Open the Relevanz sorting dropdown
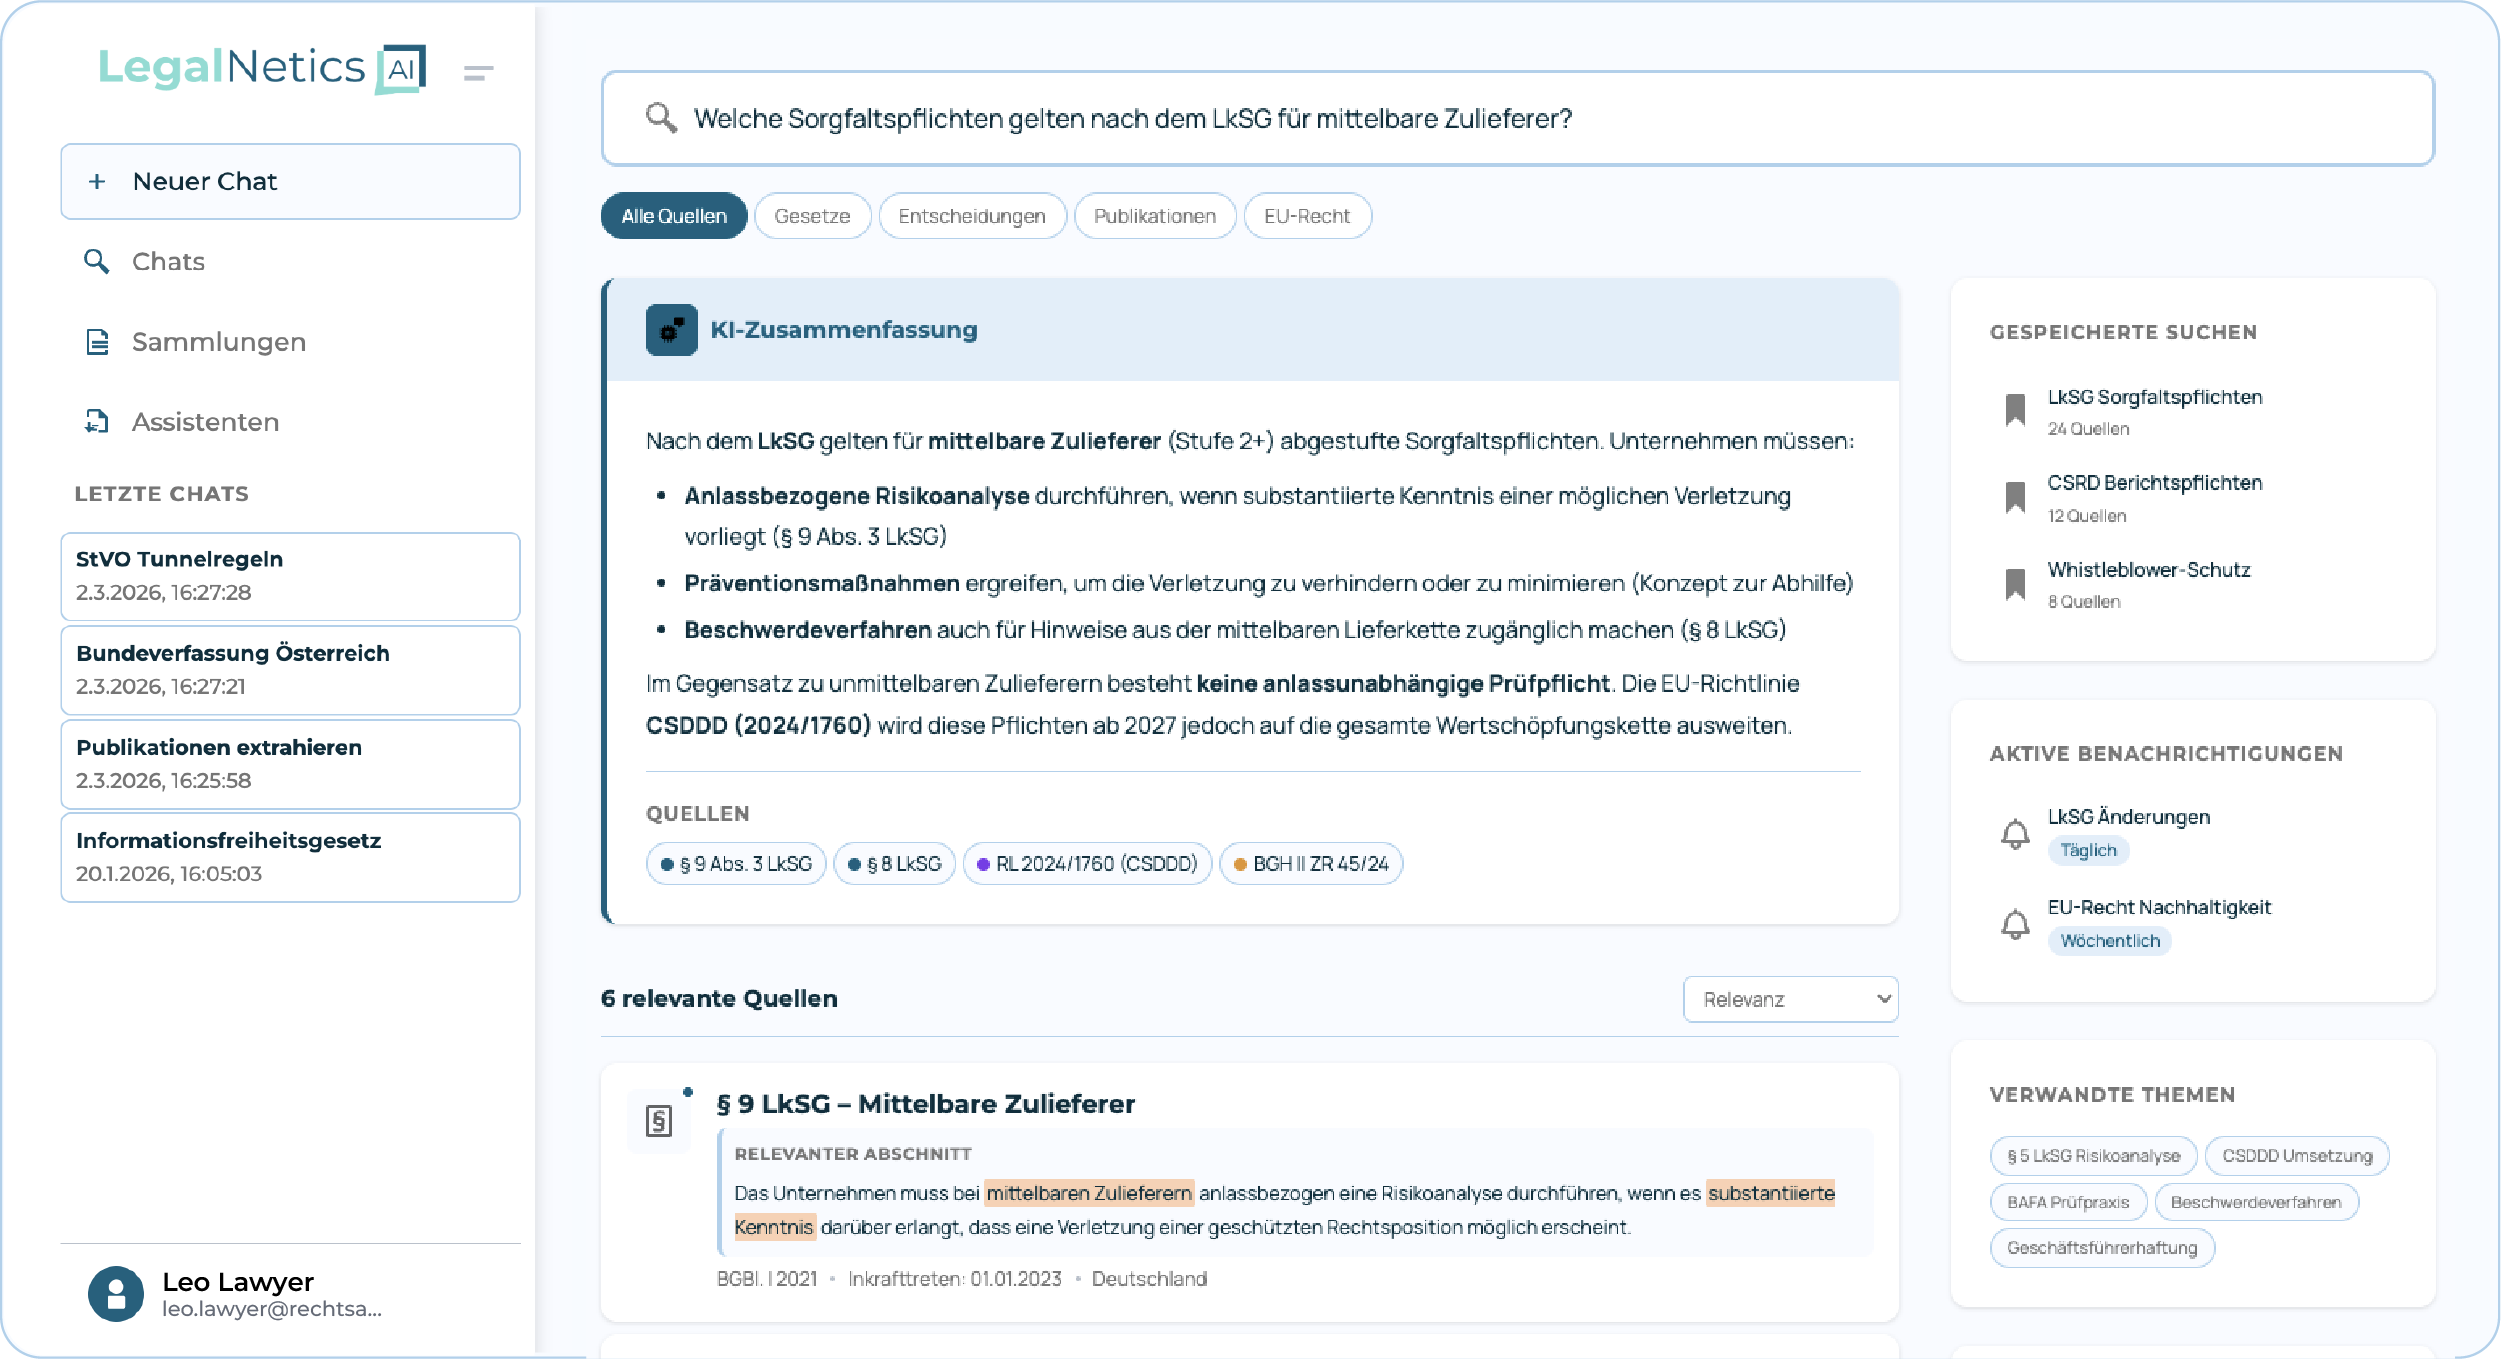The image size is (2501, 1359). 1790,998
